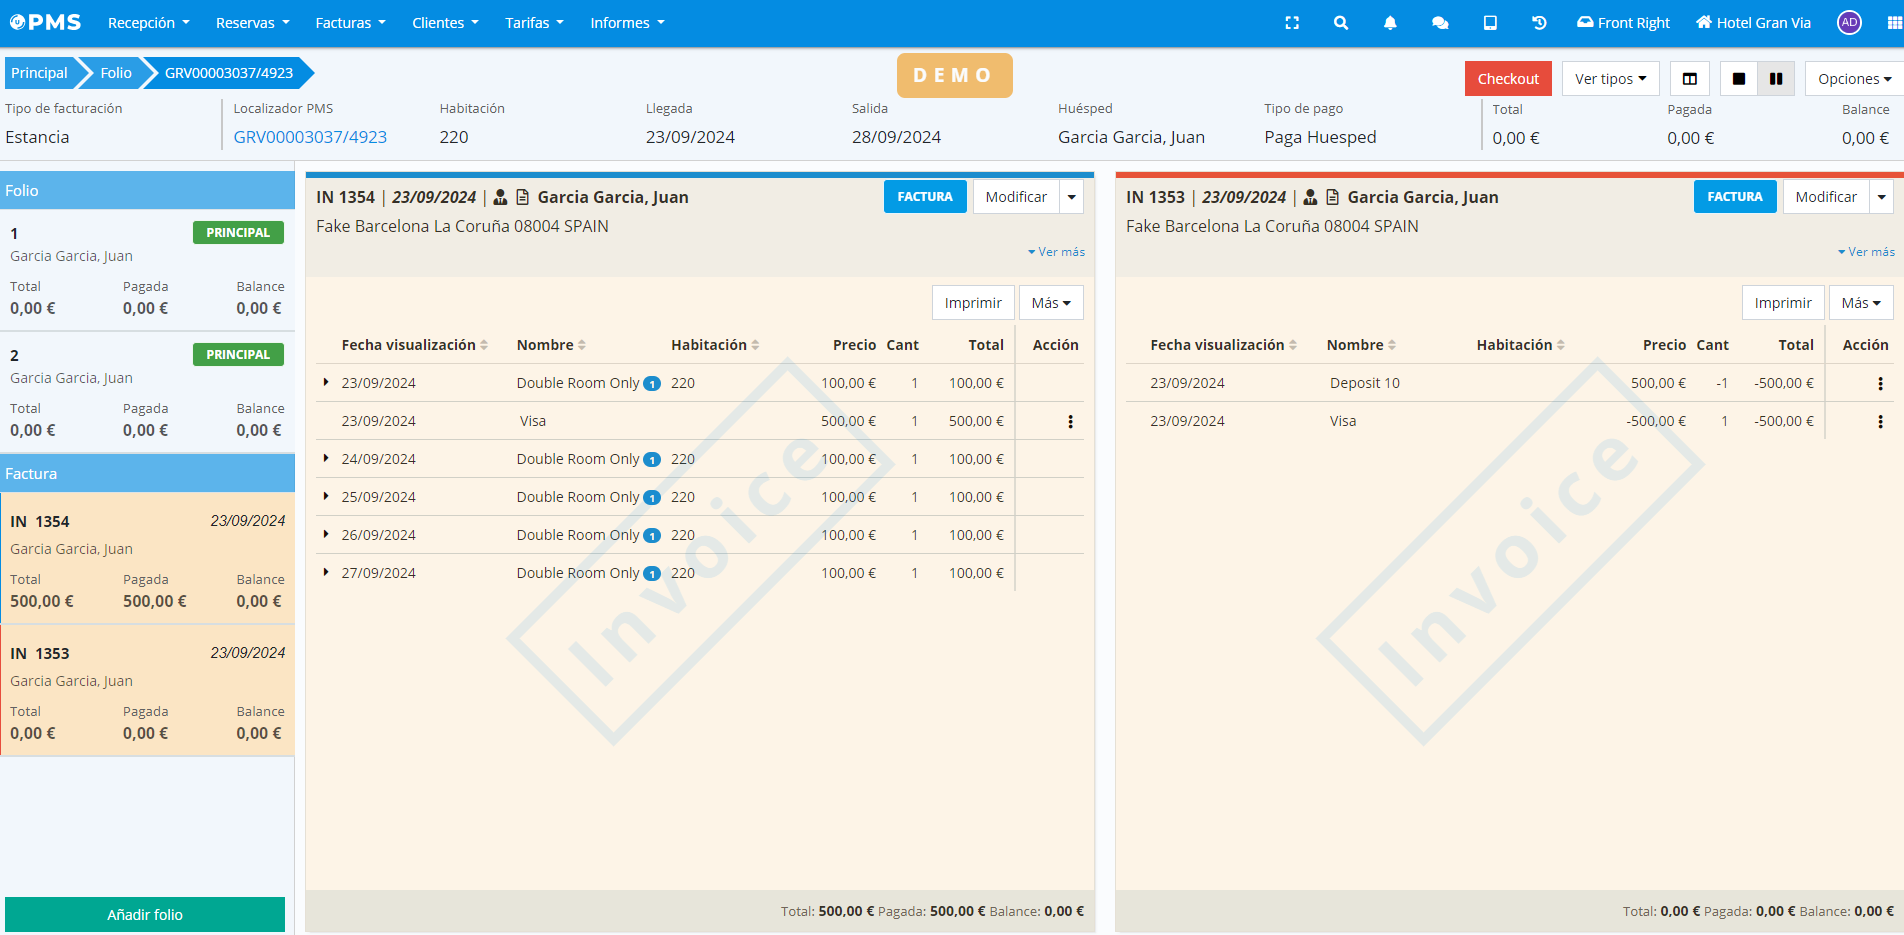
Task: Click the red Checkout button
Action: [1508, 79]
